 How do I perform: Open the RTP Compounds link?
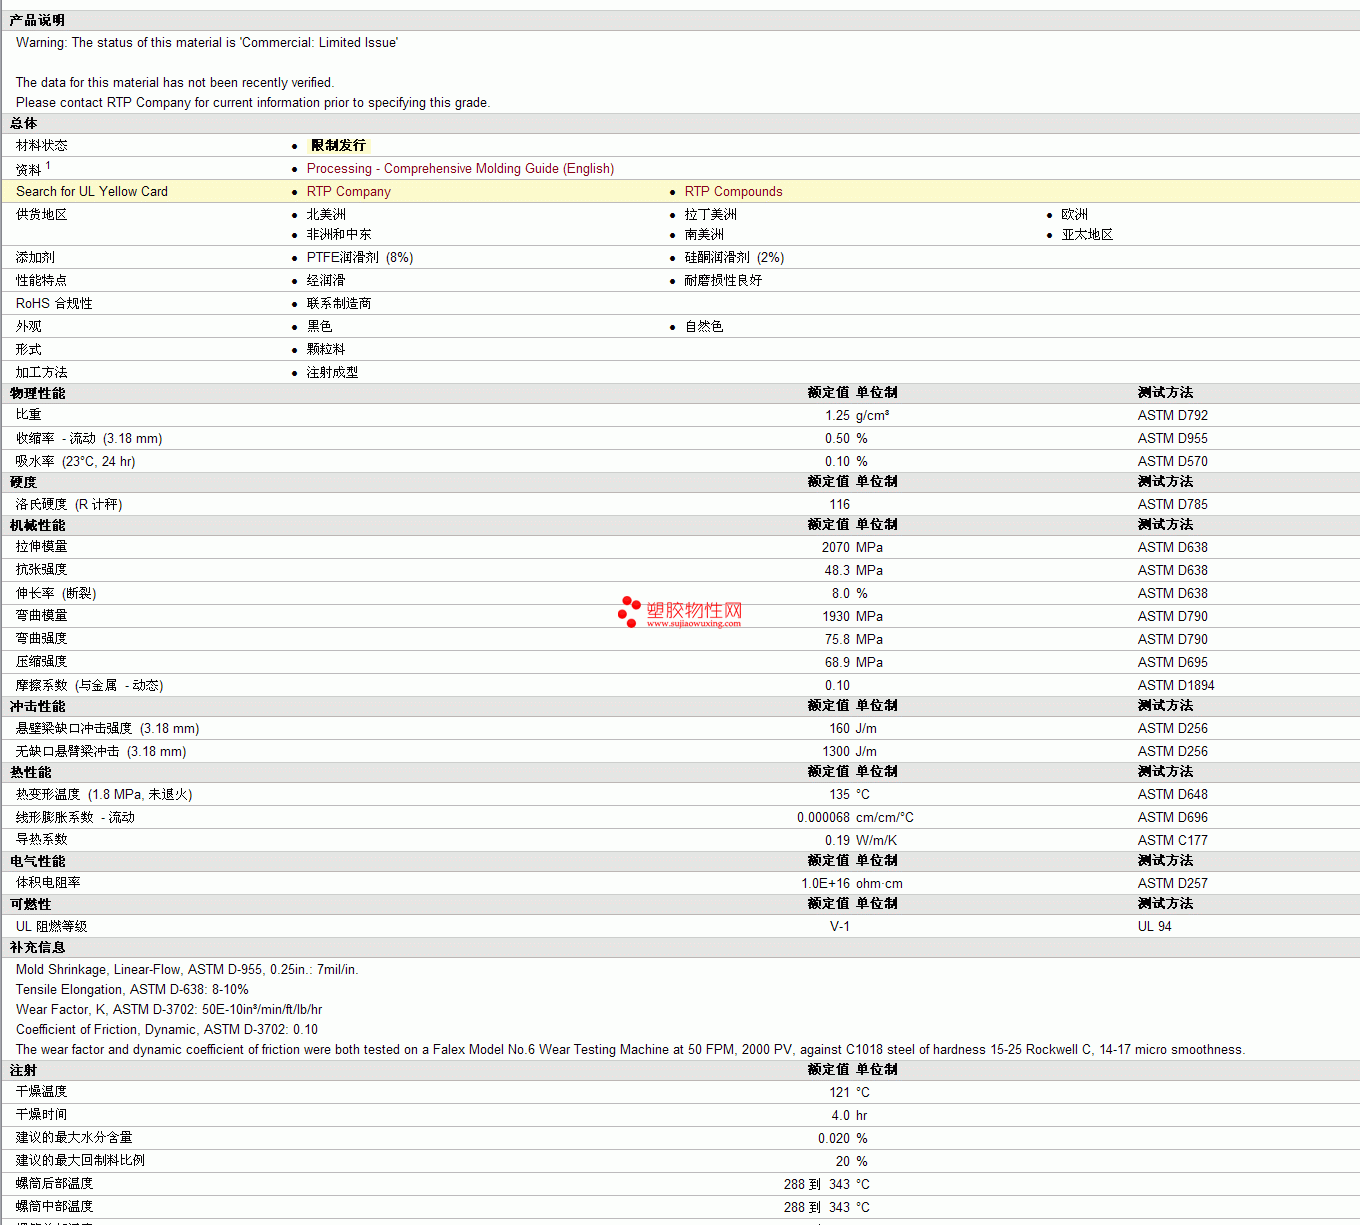[733, 192]
